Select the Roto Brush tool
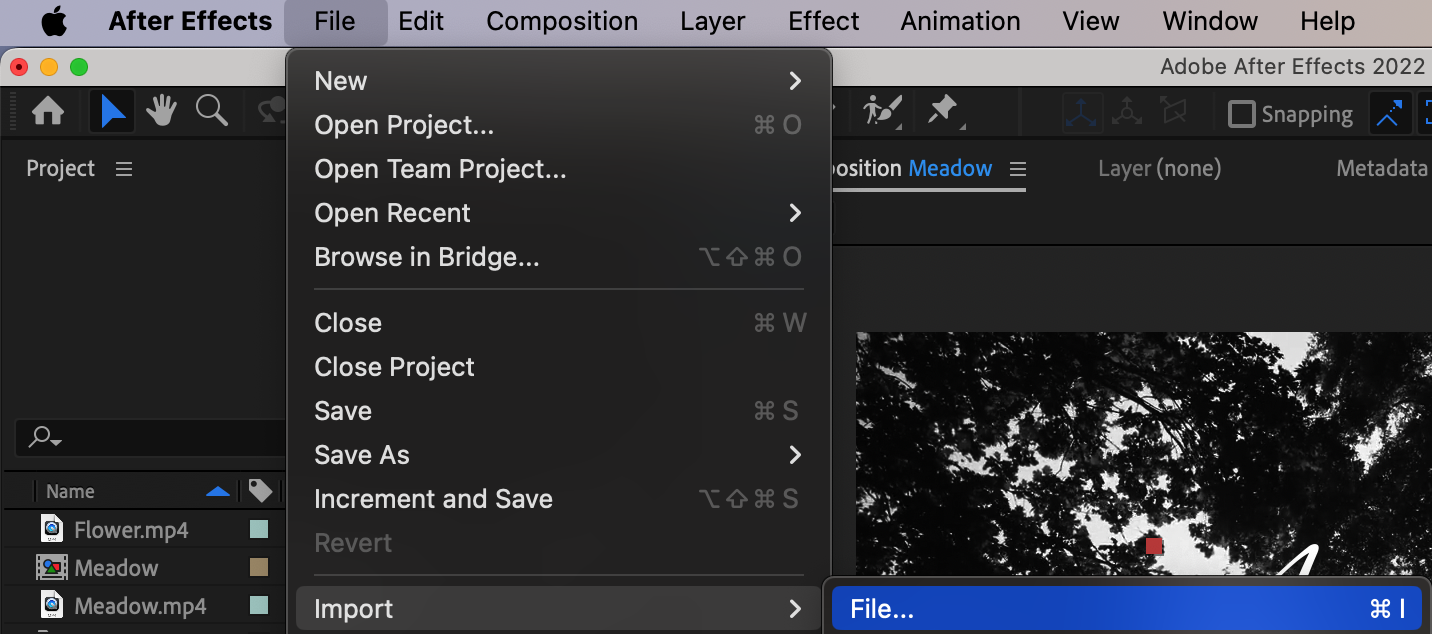 pos(883,112)
